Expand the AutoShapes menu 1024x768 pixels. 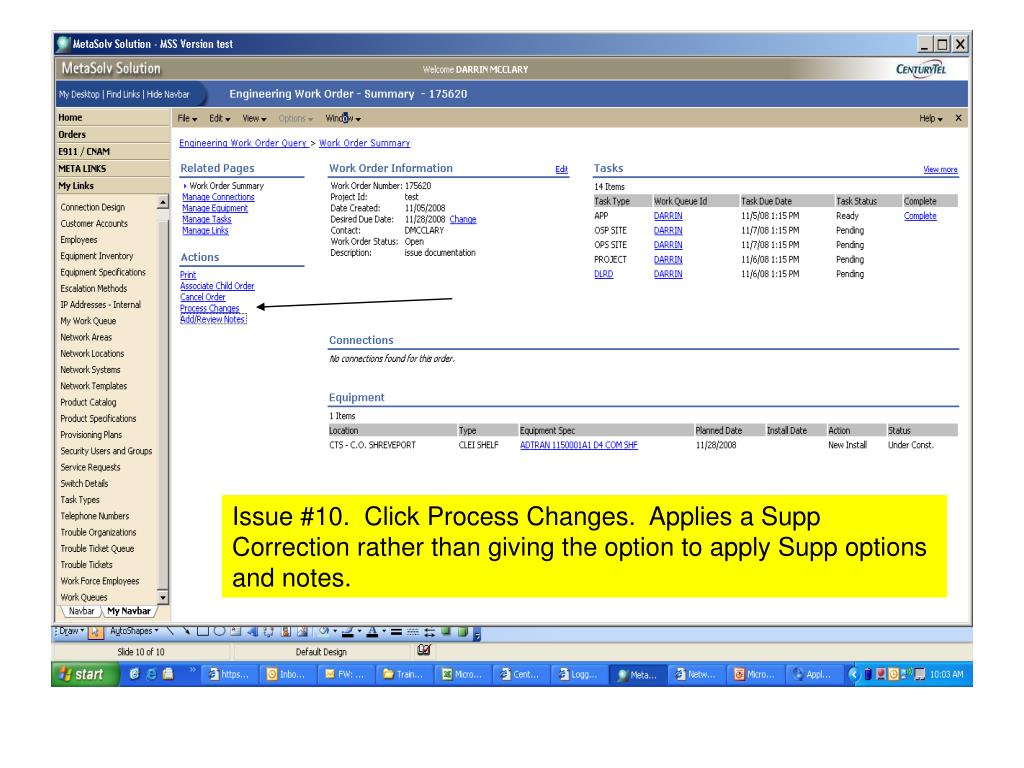[134, 632]
